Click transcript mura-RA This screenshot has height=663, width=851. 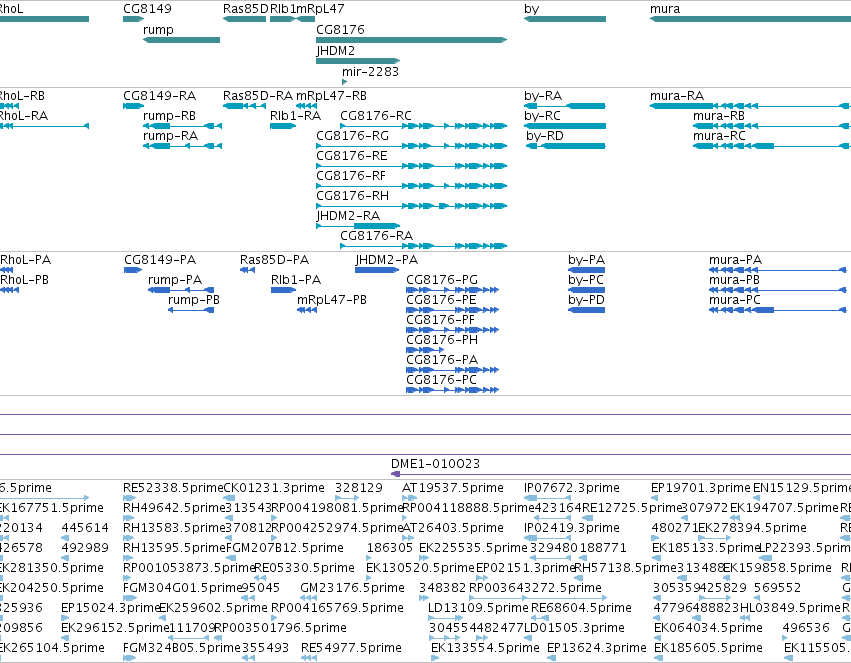(750, 106)
